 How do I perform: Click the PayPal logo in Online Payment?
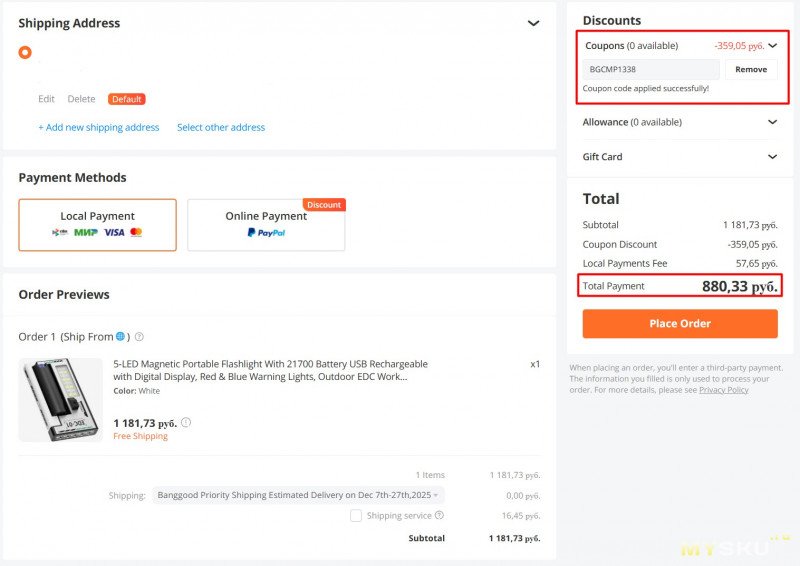[x=266, y=232]
